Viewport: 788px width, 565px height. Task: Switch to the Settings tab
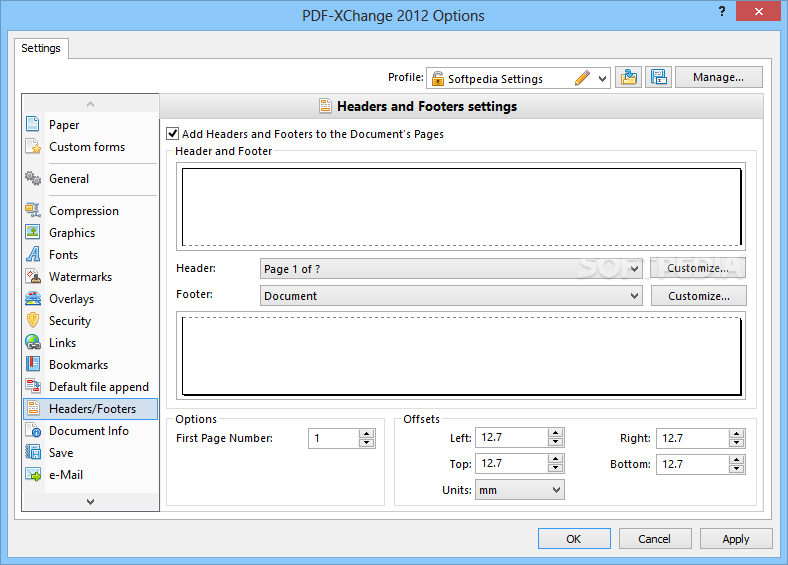click(x=41, y=48)
